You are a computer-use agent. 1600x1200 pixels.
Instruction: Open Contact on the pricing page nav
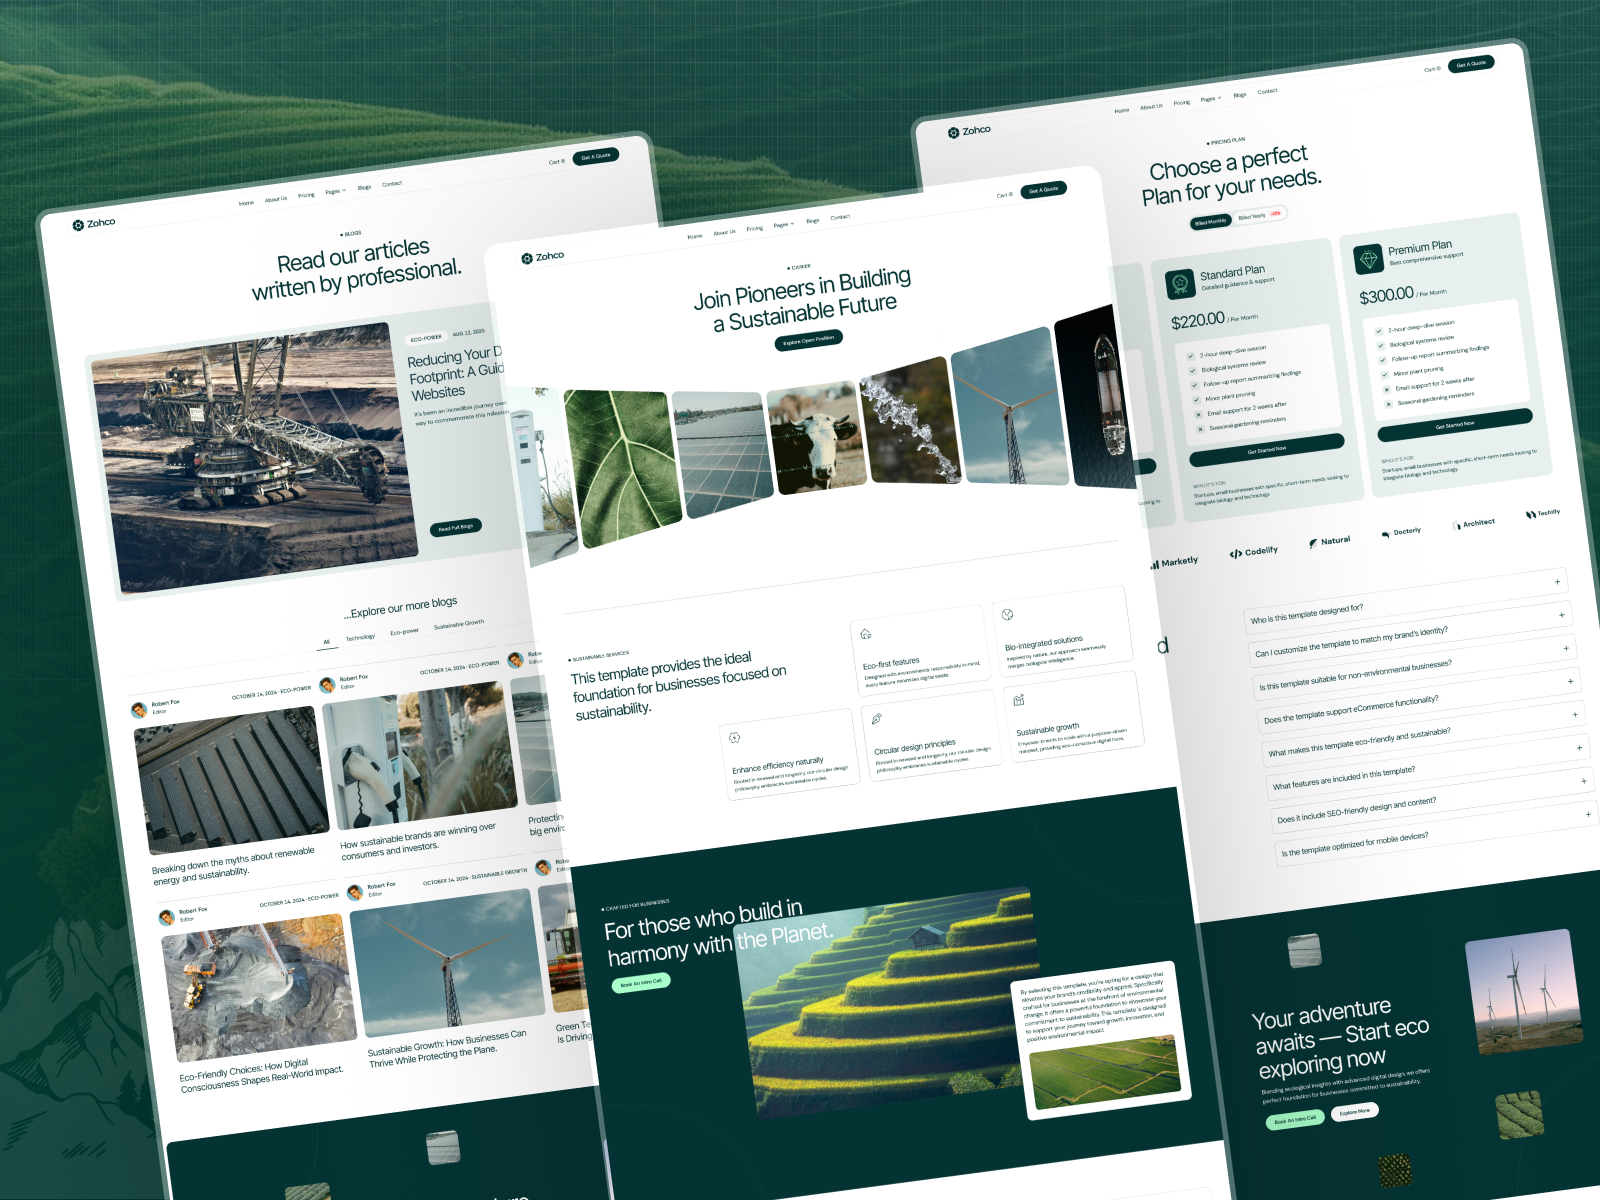click(x=1267, y=91)
